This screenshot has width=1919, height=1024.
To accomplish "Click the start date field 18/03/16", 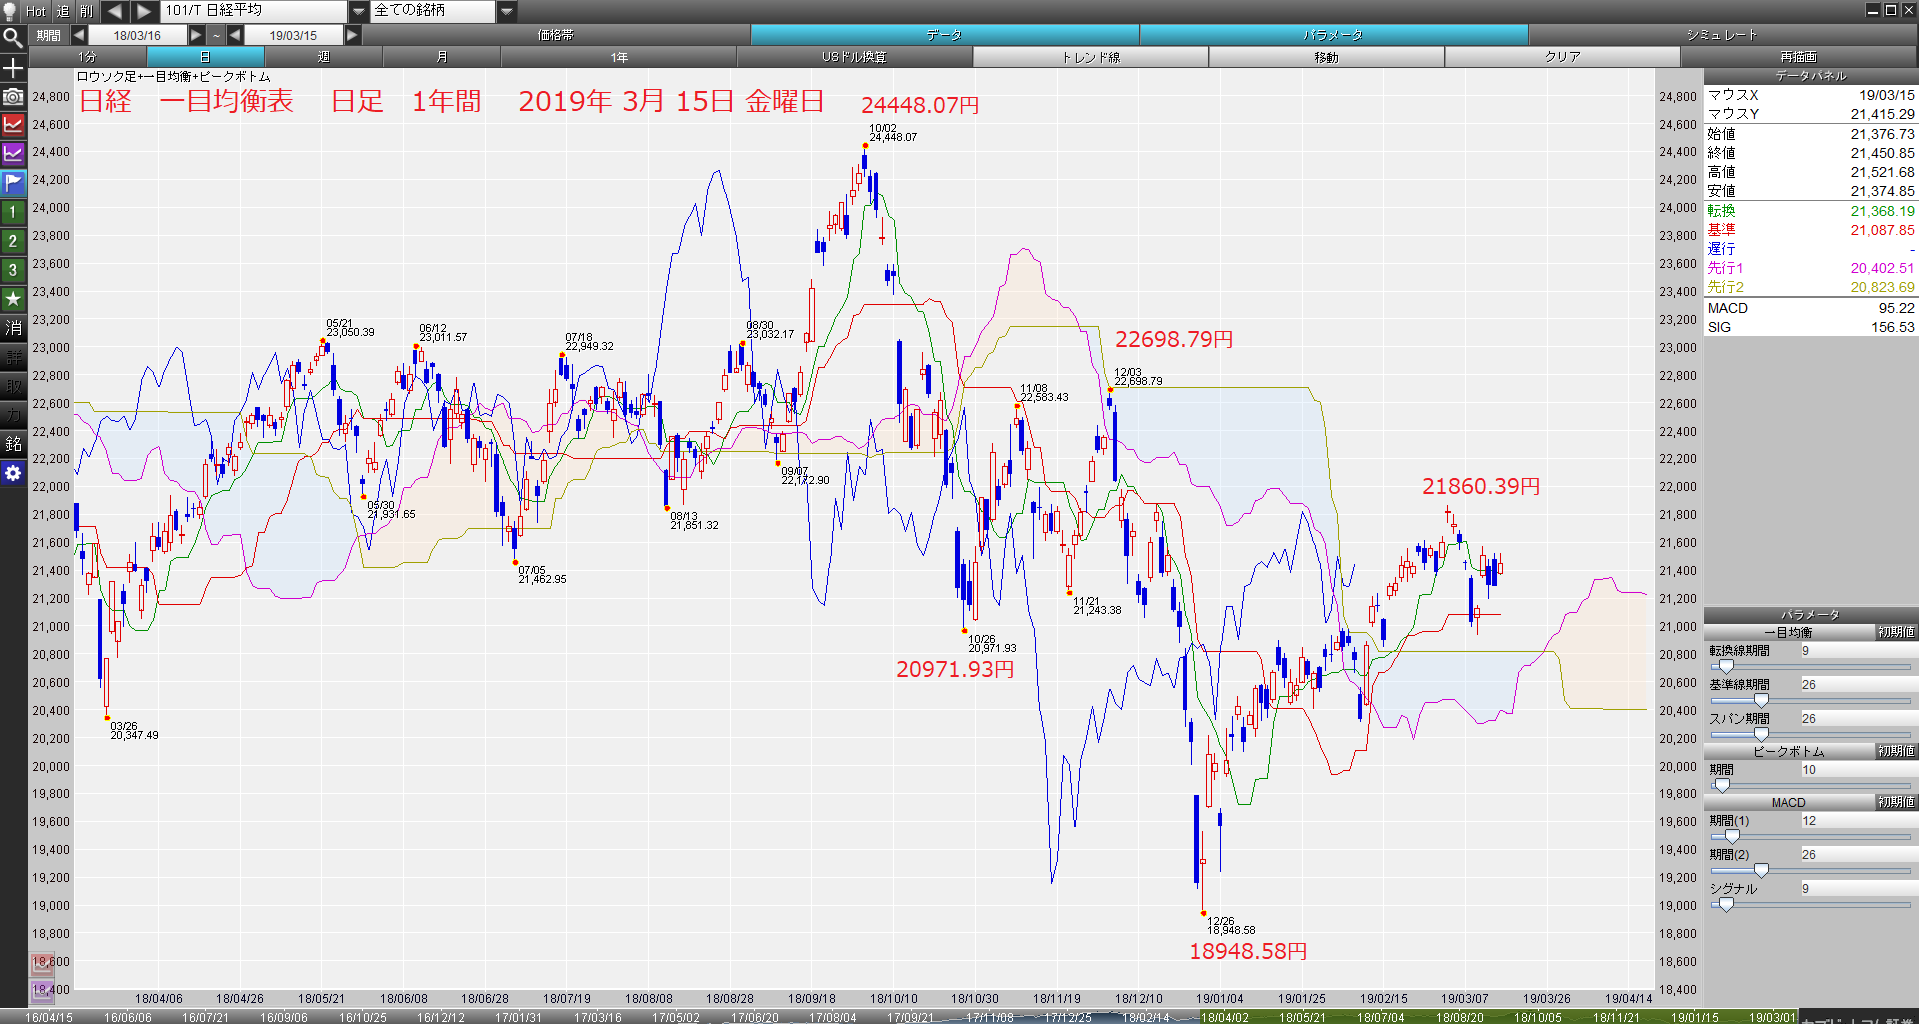I will [x=137, y=35].
